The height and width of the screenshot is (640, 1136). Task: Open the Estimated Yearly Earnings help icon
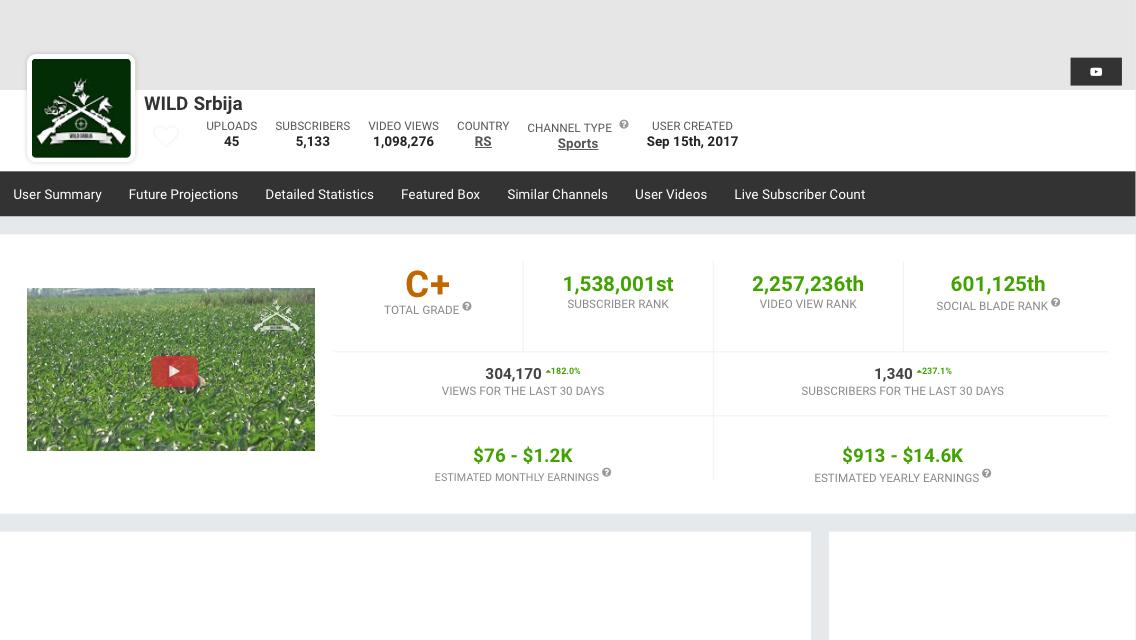coord(987,474)
